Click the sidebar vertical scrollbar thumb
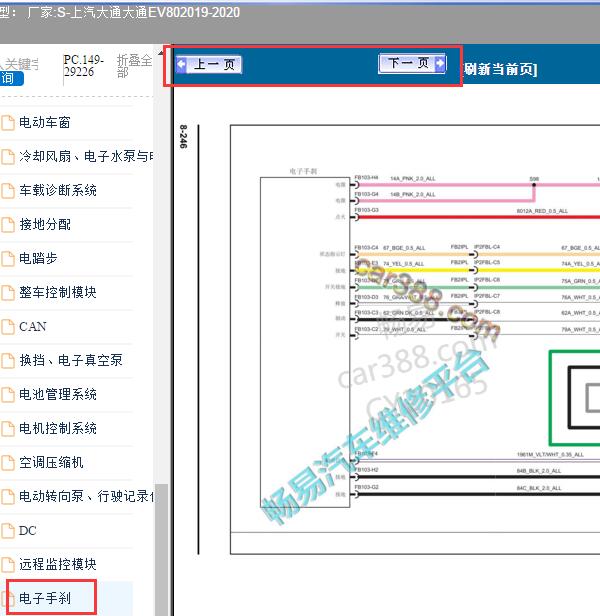The image size is (600, 616). click(161, 550)
